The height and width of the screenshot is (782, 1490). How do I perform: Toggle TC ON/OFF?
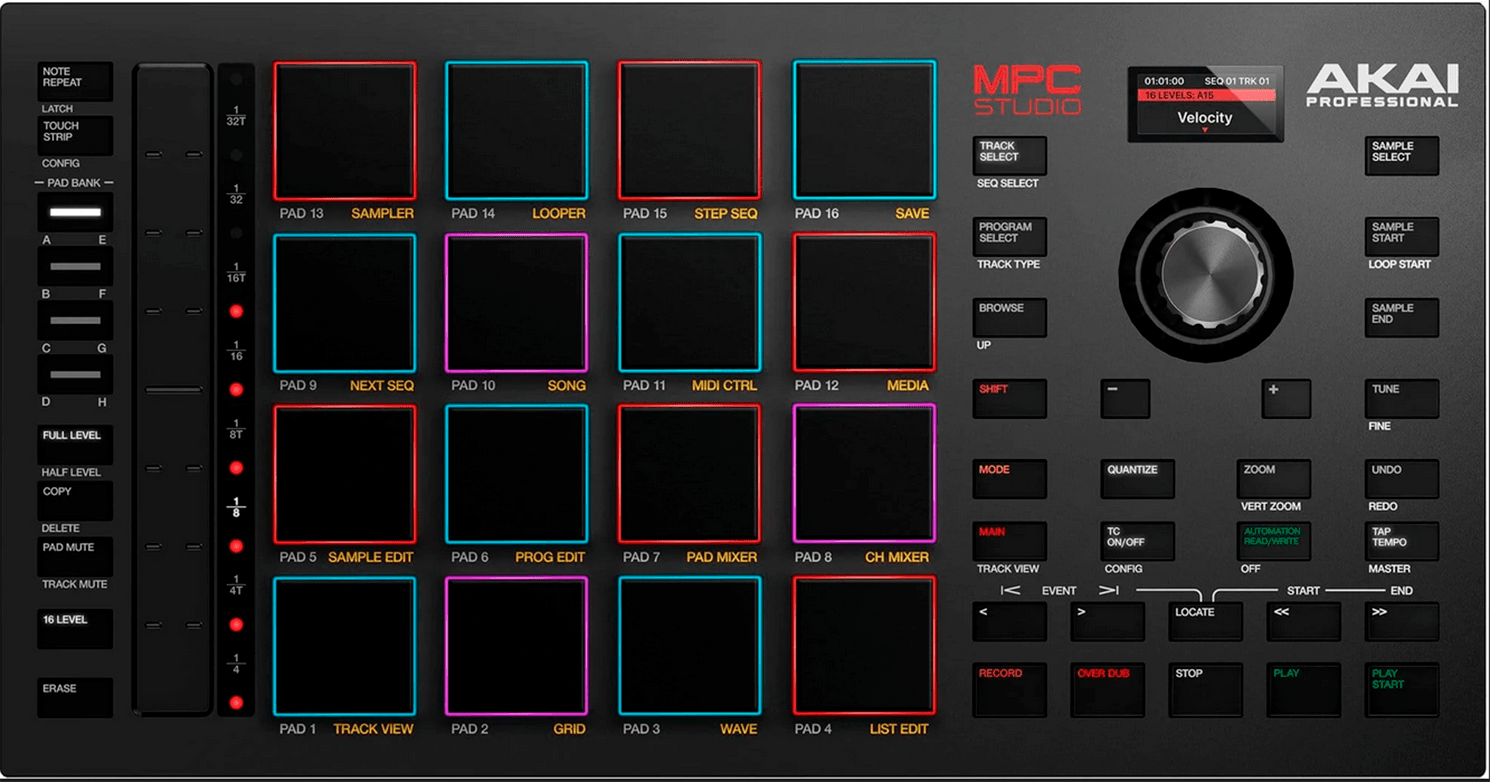pos(1135,541)
